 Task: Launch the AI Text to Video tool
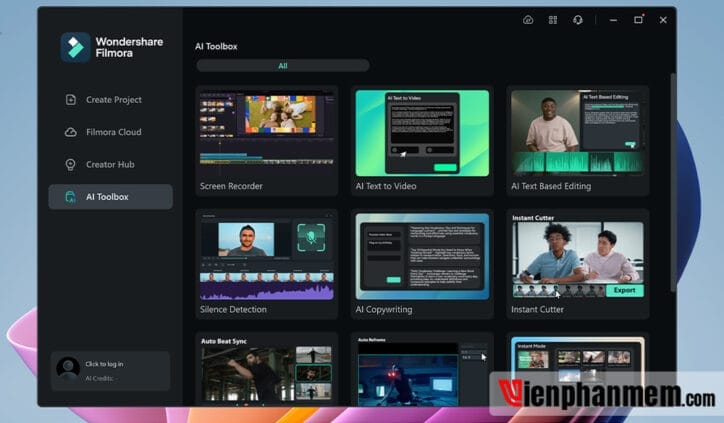[x=422, y=141]
